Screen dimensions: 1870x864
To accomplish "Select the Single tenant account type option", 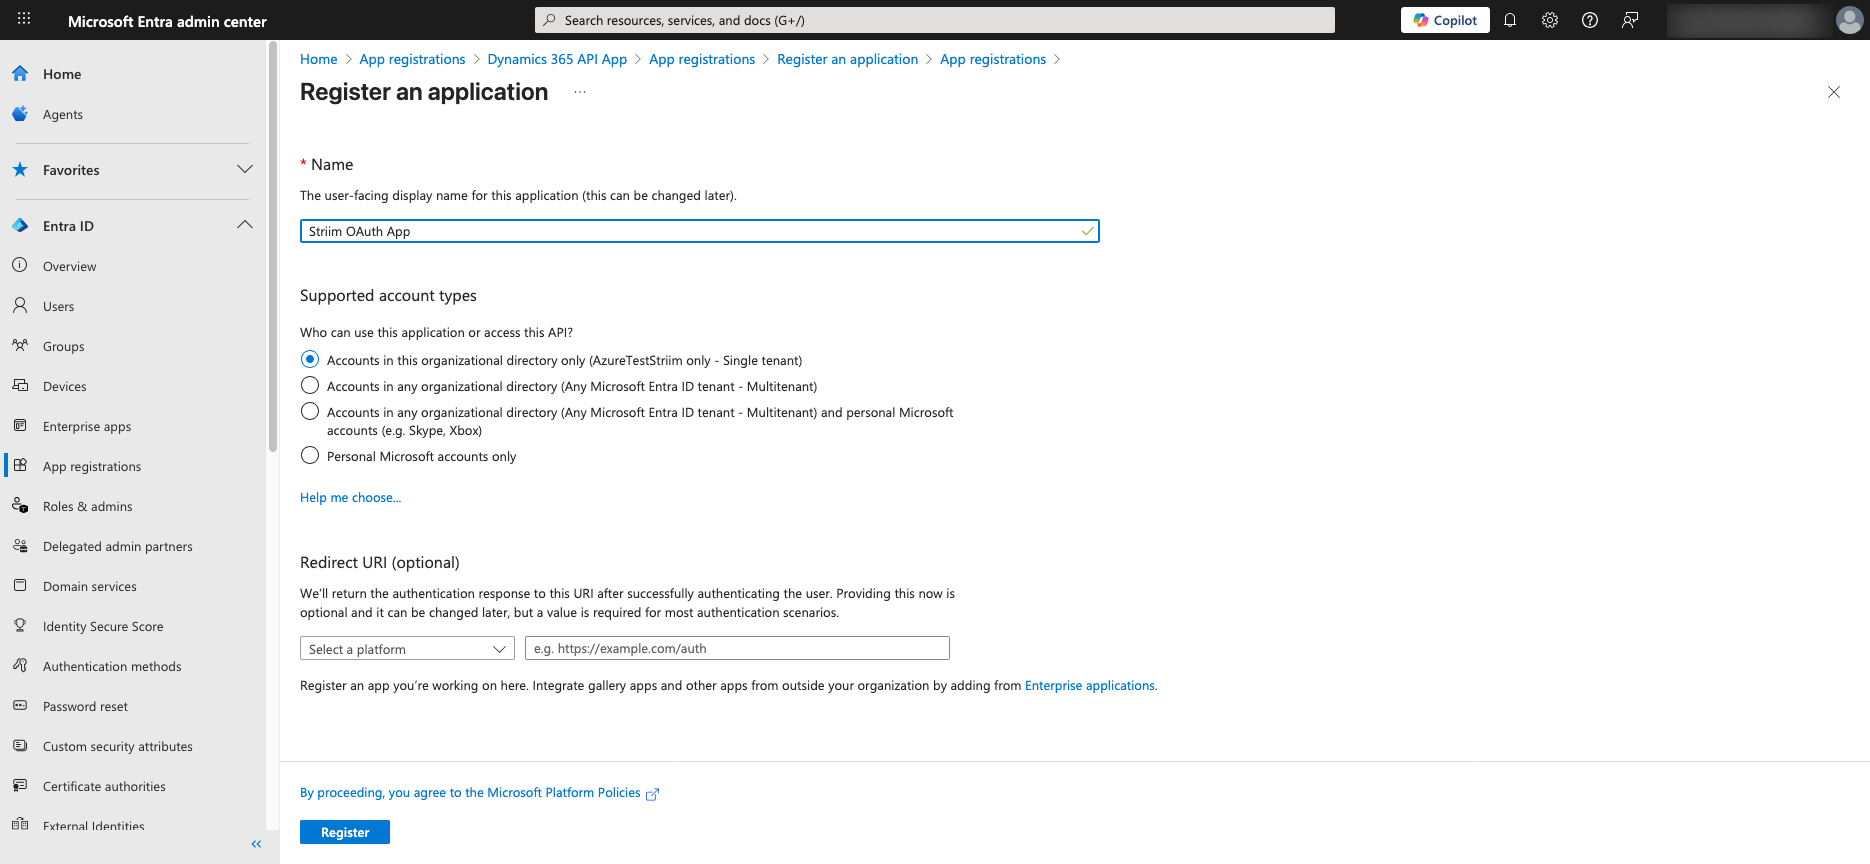I will [x=309, y=358].
